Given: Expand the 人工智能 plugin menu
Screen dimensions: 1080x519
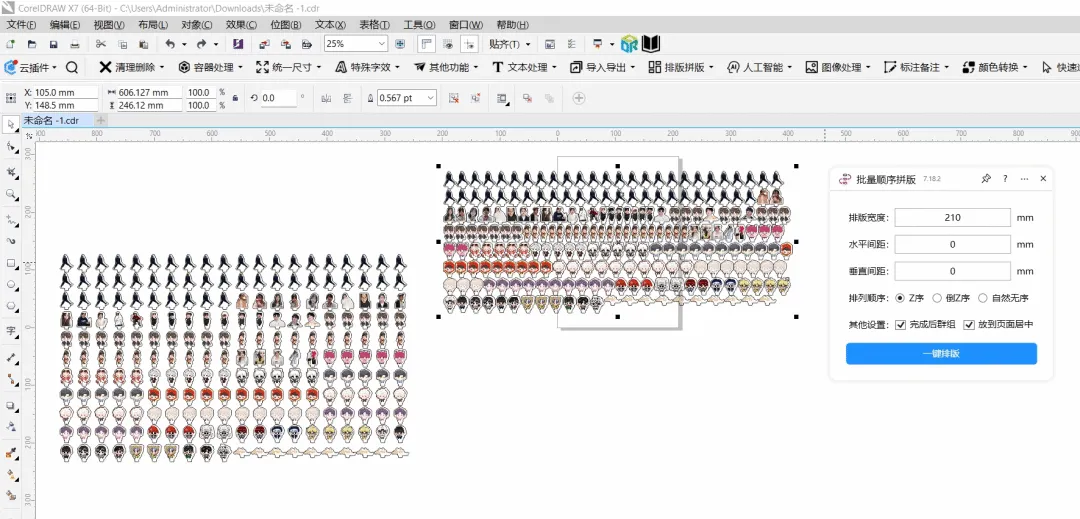Looking at the screenshot, I should 760,67.
